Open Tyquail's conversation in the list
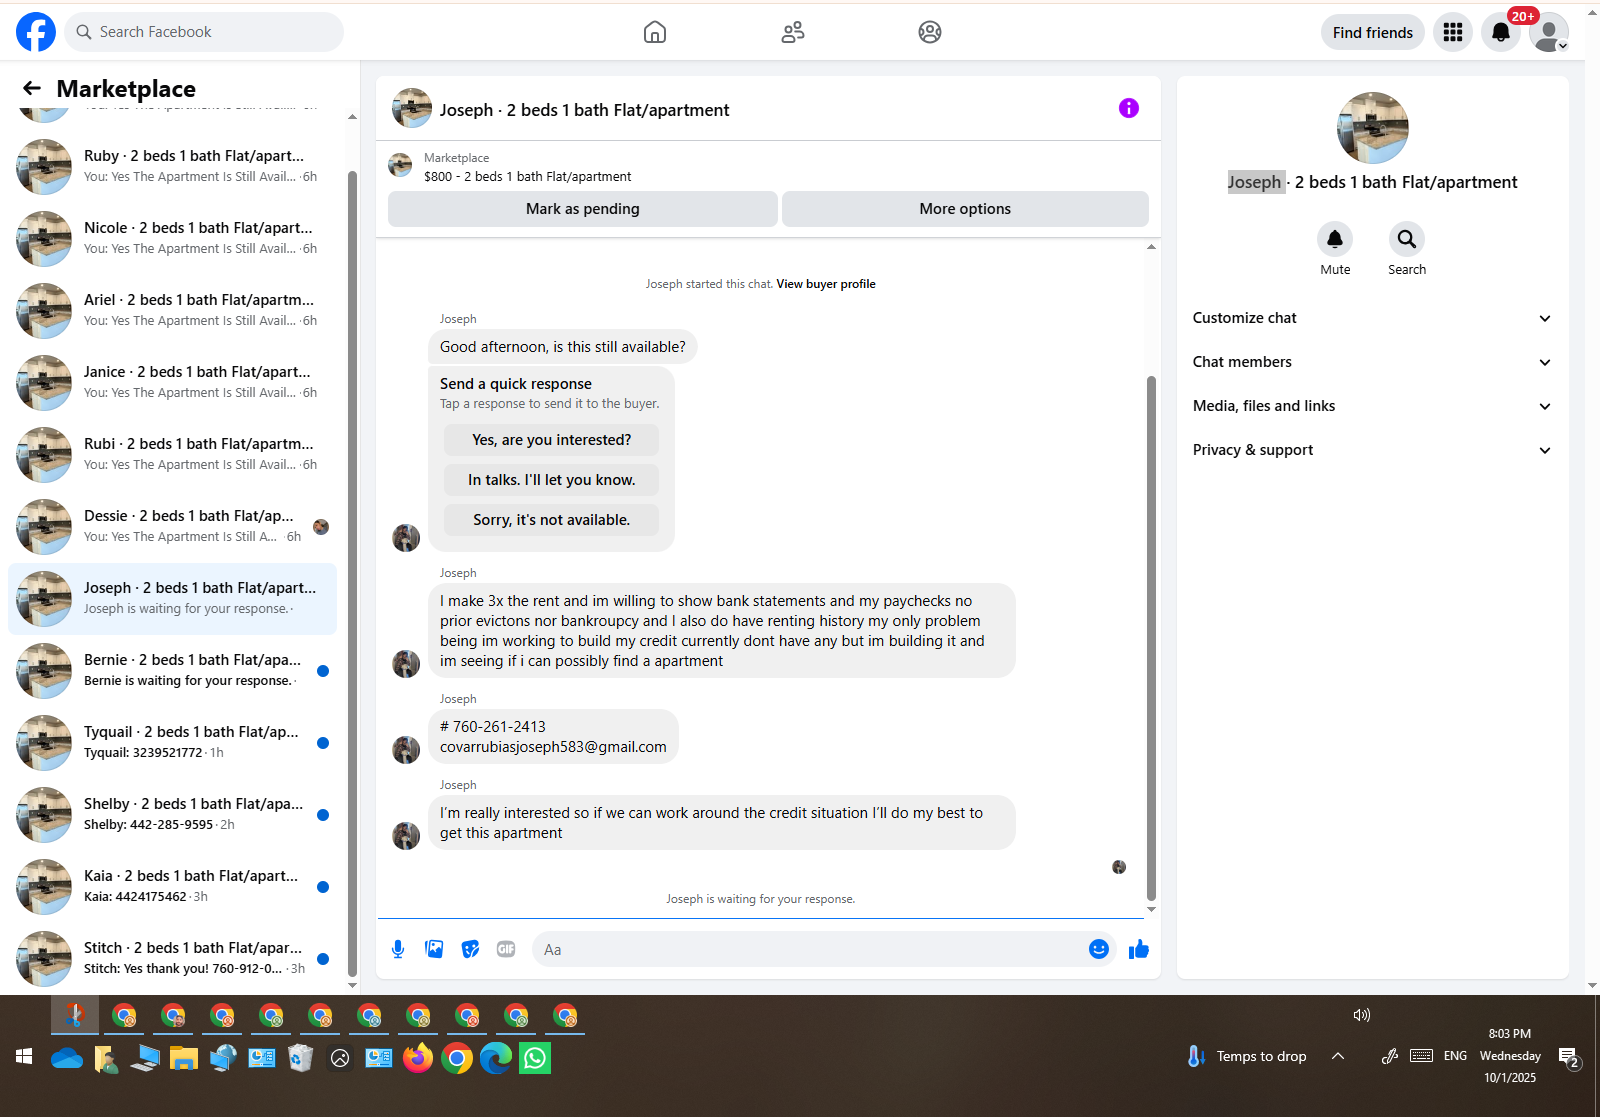Image resolution: width=1600 pixels, height=1117 pixels. click(172, 742)
